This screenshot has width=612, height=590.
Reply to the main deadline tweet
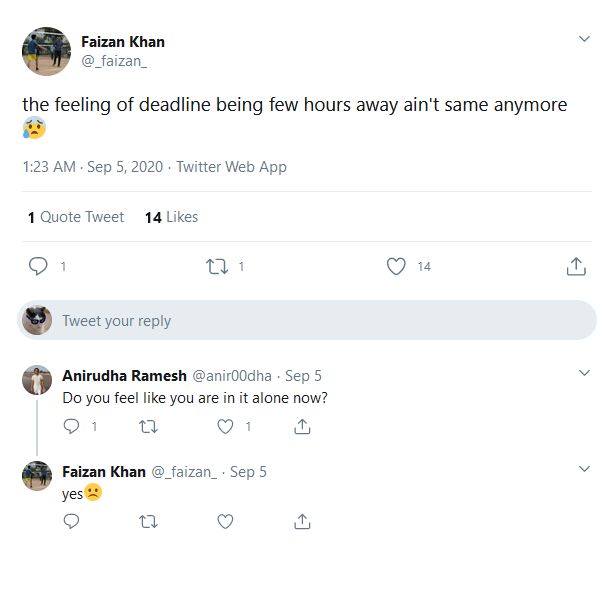[x=39, y=267]
